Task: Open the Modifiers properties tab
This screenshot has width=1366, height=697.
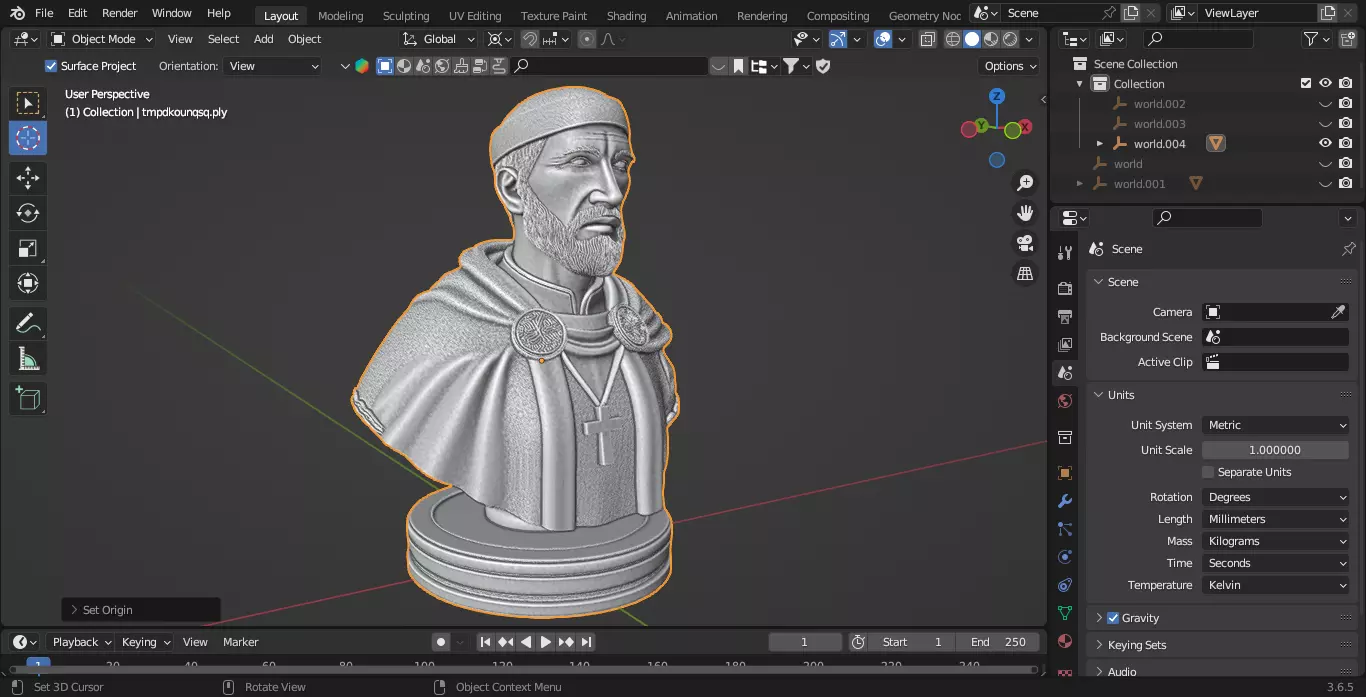Action: (x=1065, y=501)
